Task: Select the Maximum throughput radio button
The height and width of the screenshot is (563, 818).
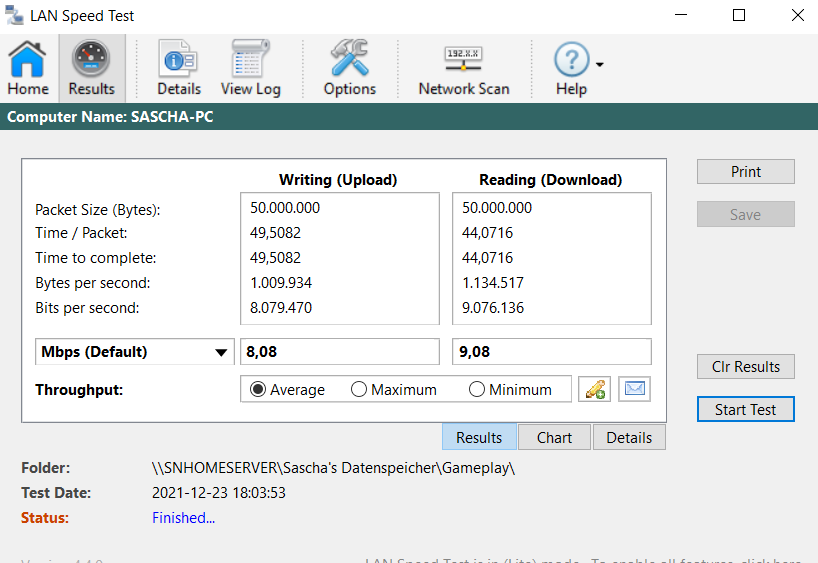Action: [359, 389]
